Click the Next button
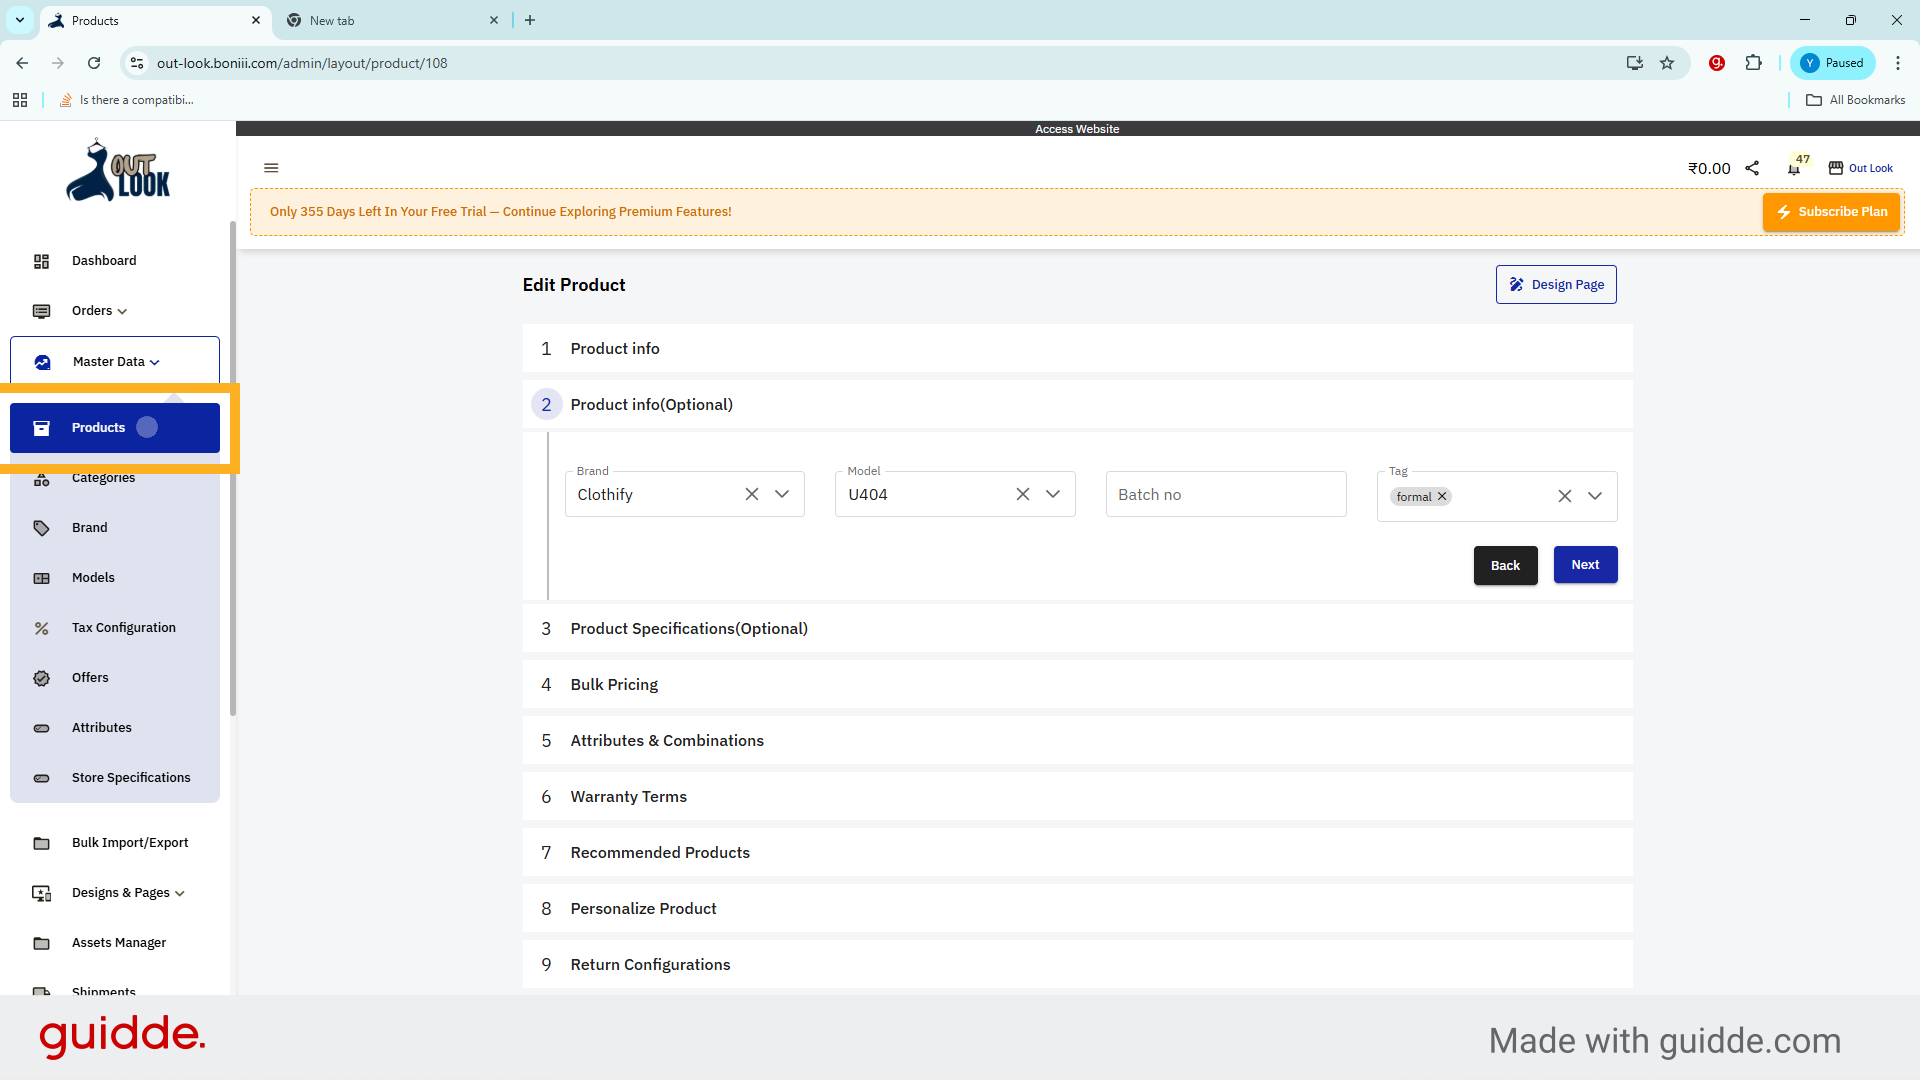1920x1080 pixels. click(1585, 565)
